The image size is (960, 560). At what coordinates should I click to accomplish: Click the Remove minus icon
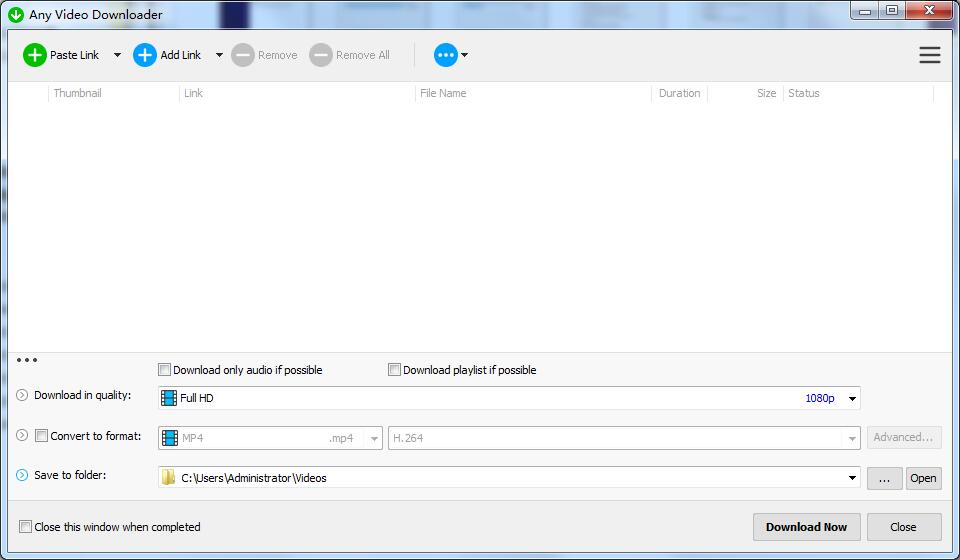click(243, 55)
